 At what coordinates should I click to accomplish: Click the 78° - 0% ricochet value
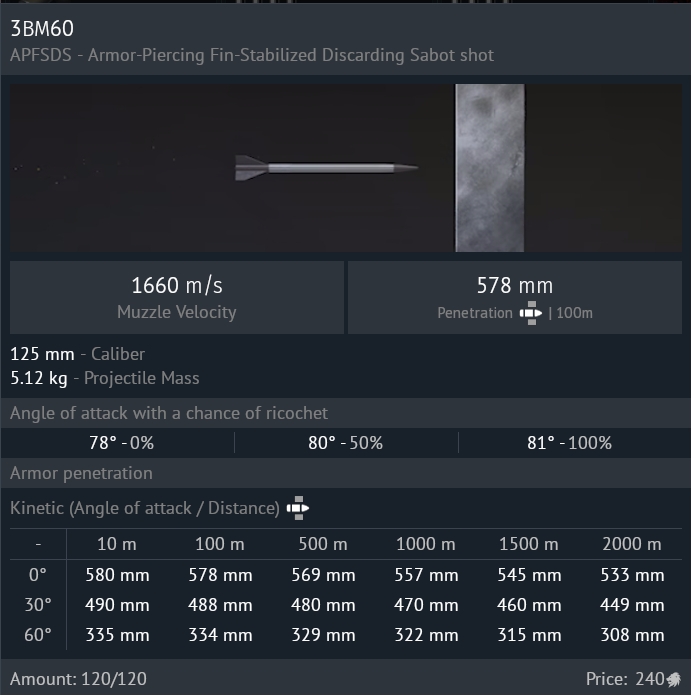[x=121, y=443]
